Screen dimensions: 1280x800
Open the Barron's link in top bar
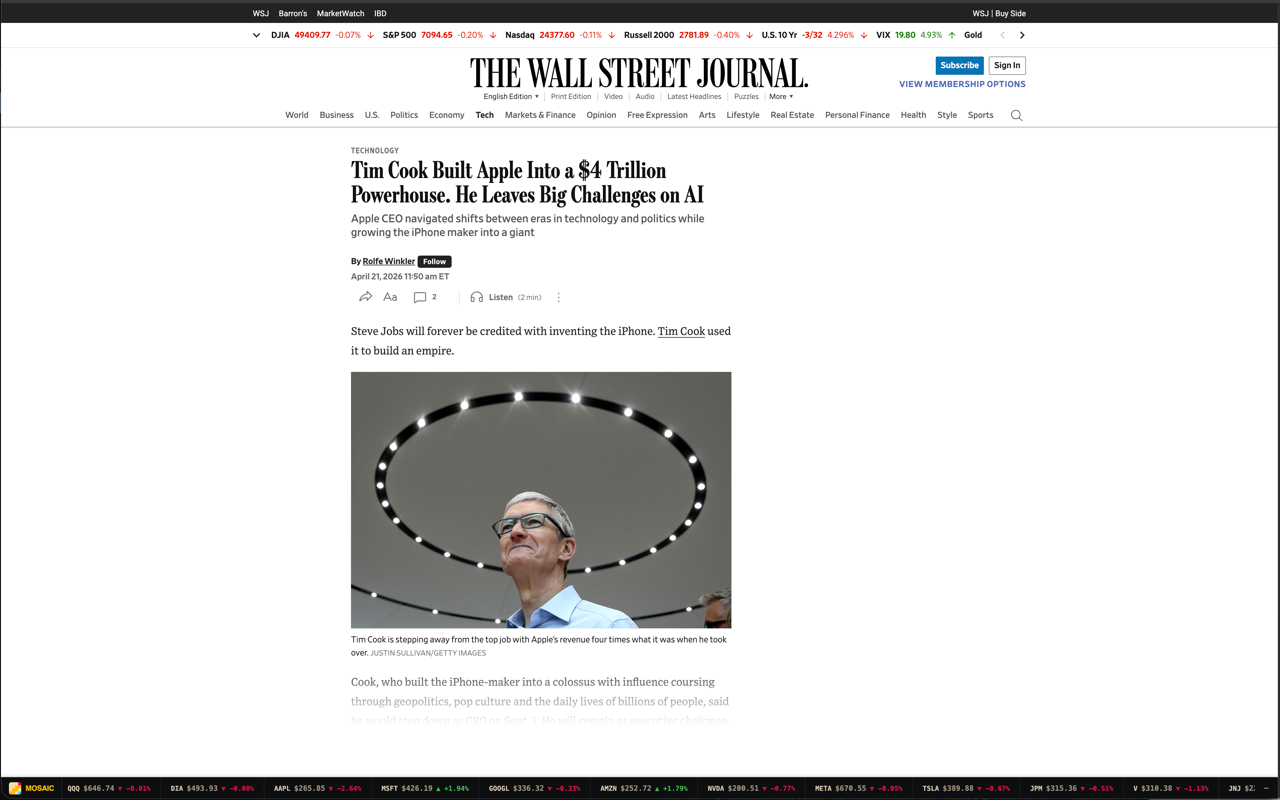tap(293, 14)
